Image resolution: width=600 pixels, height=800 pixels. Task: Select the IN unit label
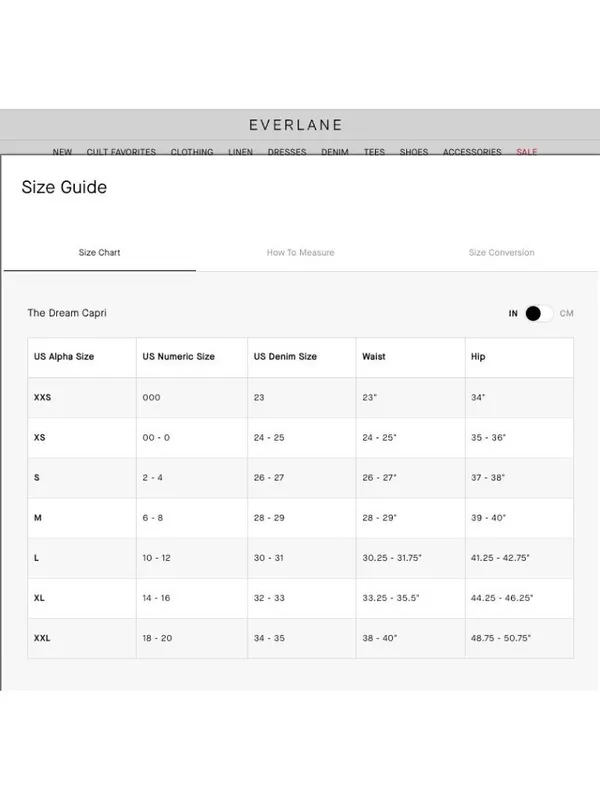(x=513, y=313)
